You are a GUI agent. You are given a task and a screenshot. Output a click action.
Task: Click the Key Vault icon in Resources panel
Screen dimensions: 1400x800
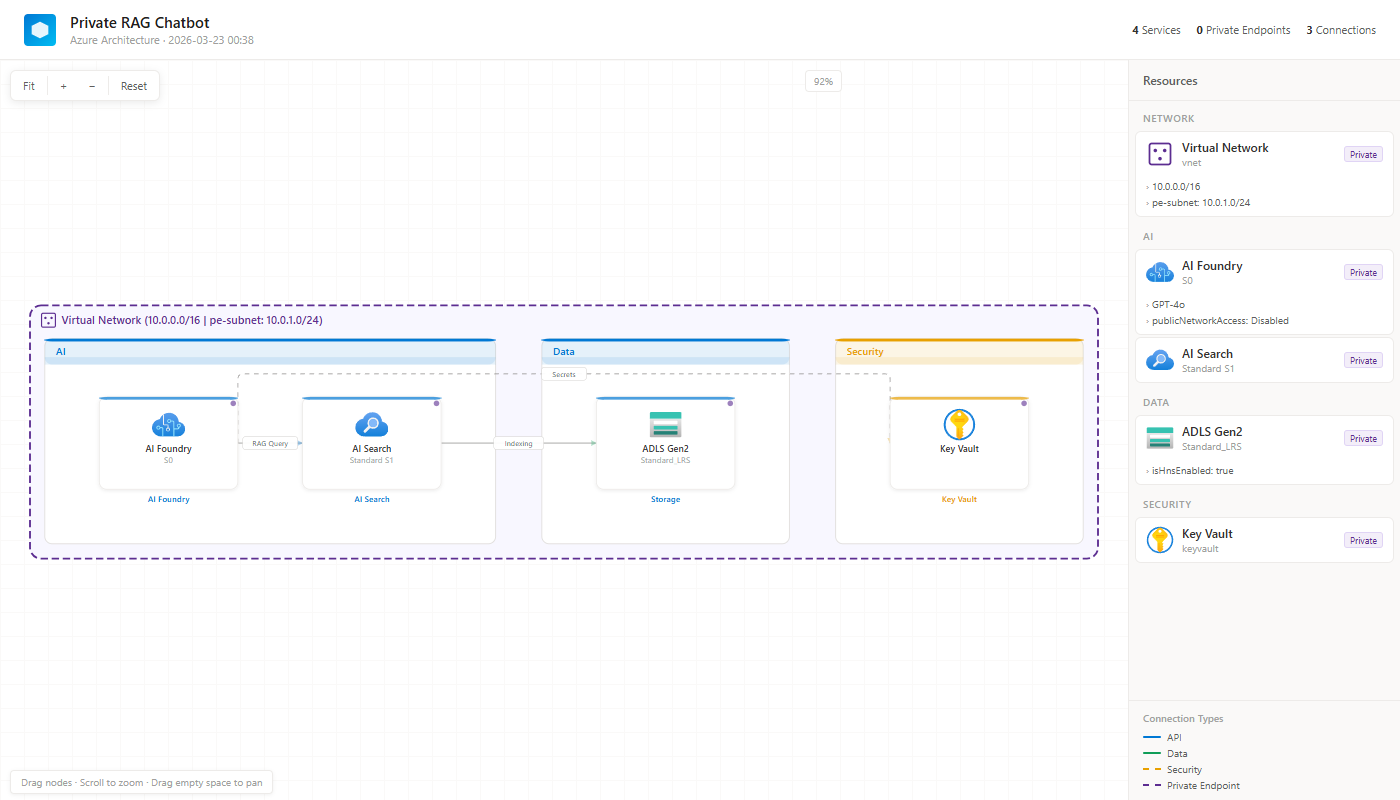coord(1160,540)
